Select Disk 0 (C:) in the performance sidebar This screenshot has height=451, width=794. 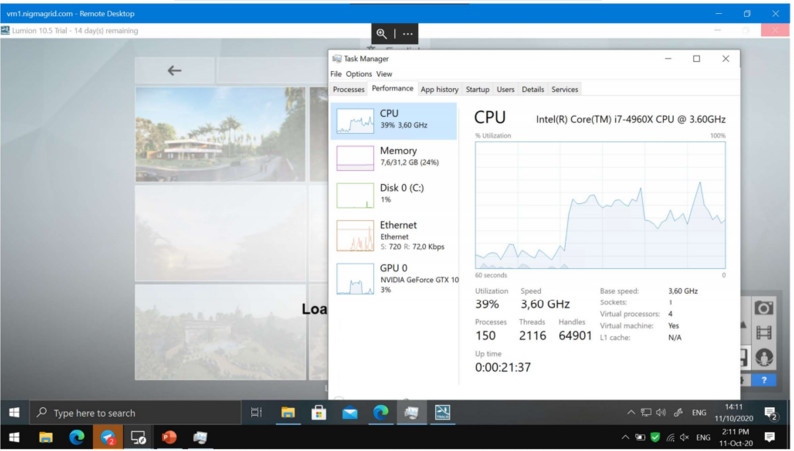(x=395, y=195)
